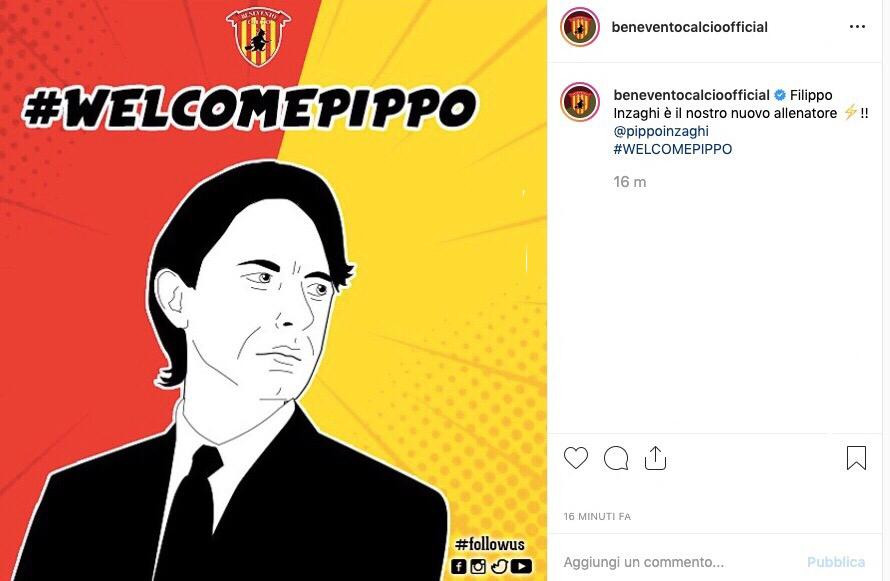Click the blue verified badge
This screenshot has height=581, width=890.
780,95
